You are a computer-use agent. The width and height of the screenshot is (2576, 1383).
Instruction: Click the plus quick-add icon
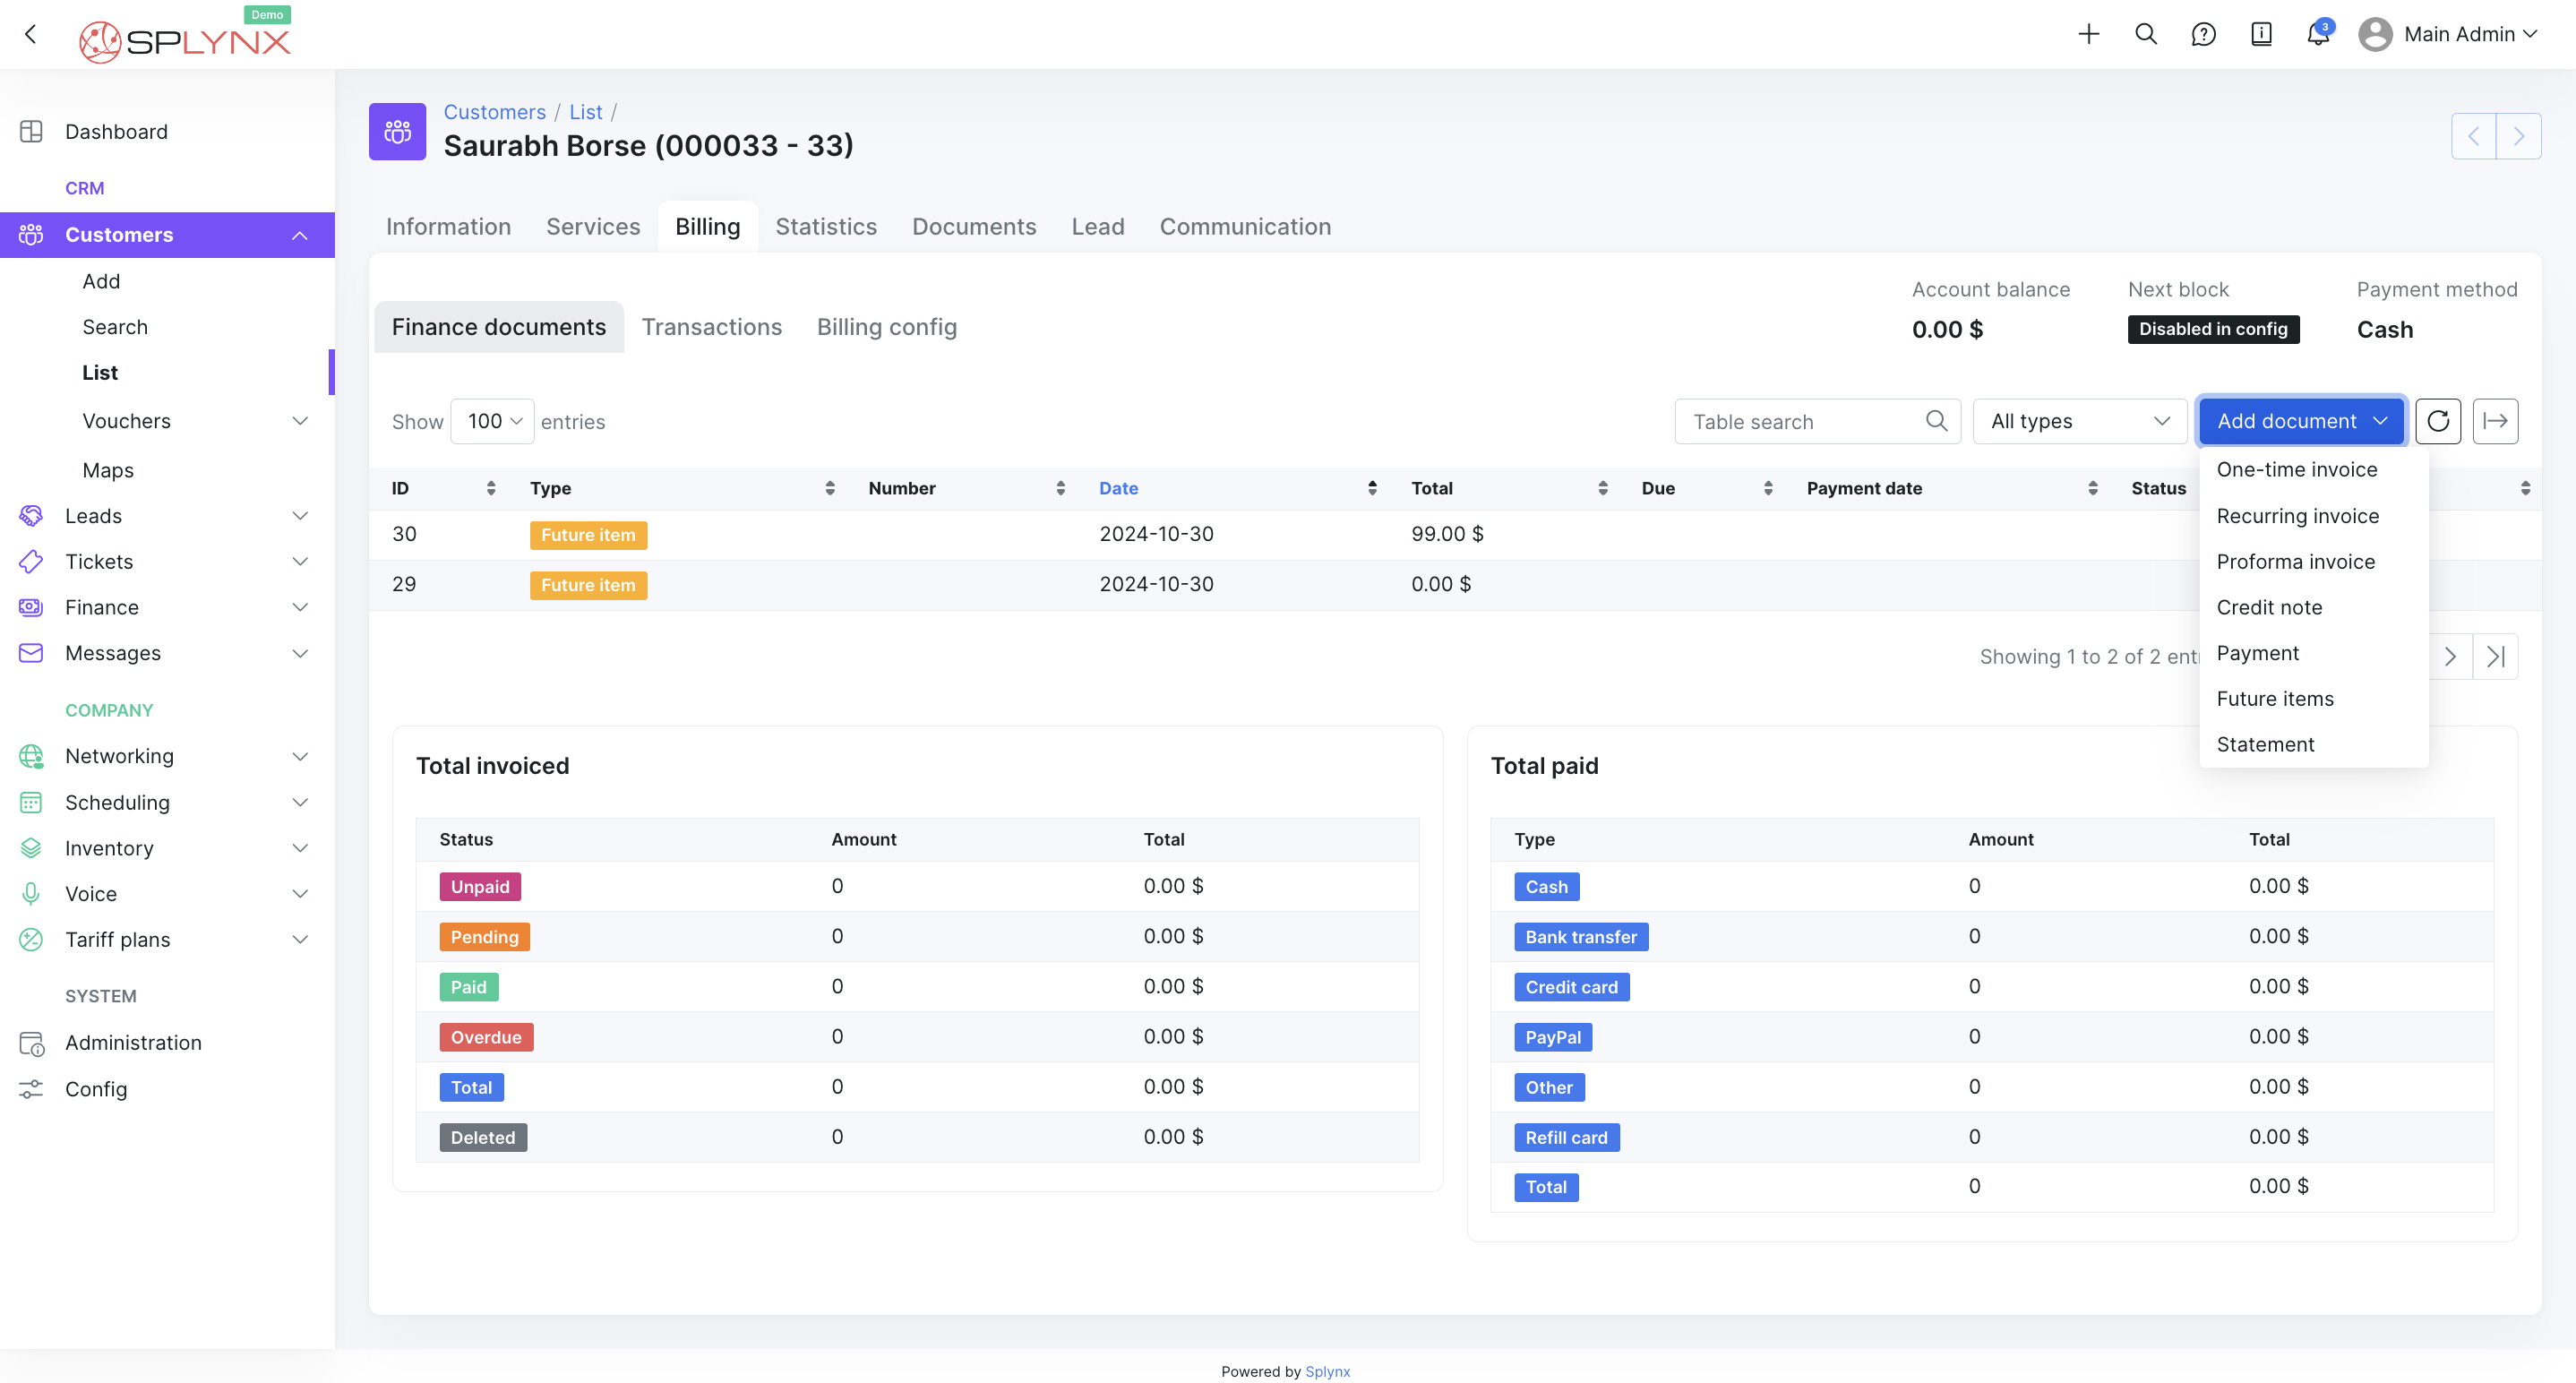pos(2088,34)
